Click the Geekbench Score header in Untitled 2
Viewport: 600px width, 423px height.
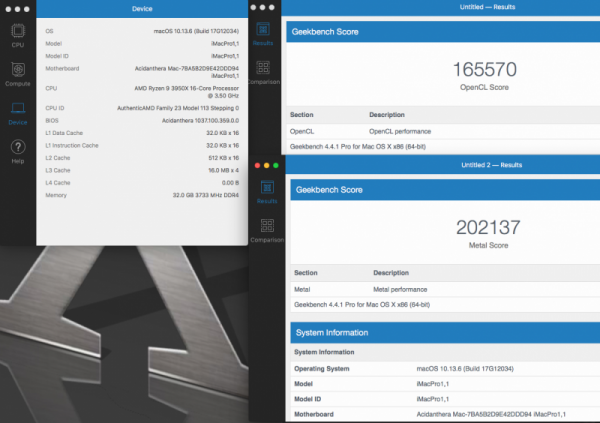(445, 190)
